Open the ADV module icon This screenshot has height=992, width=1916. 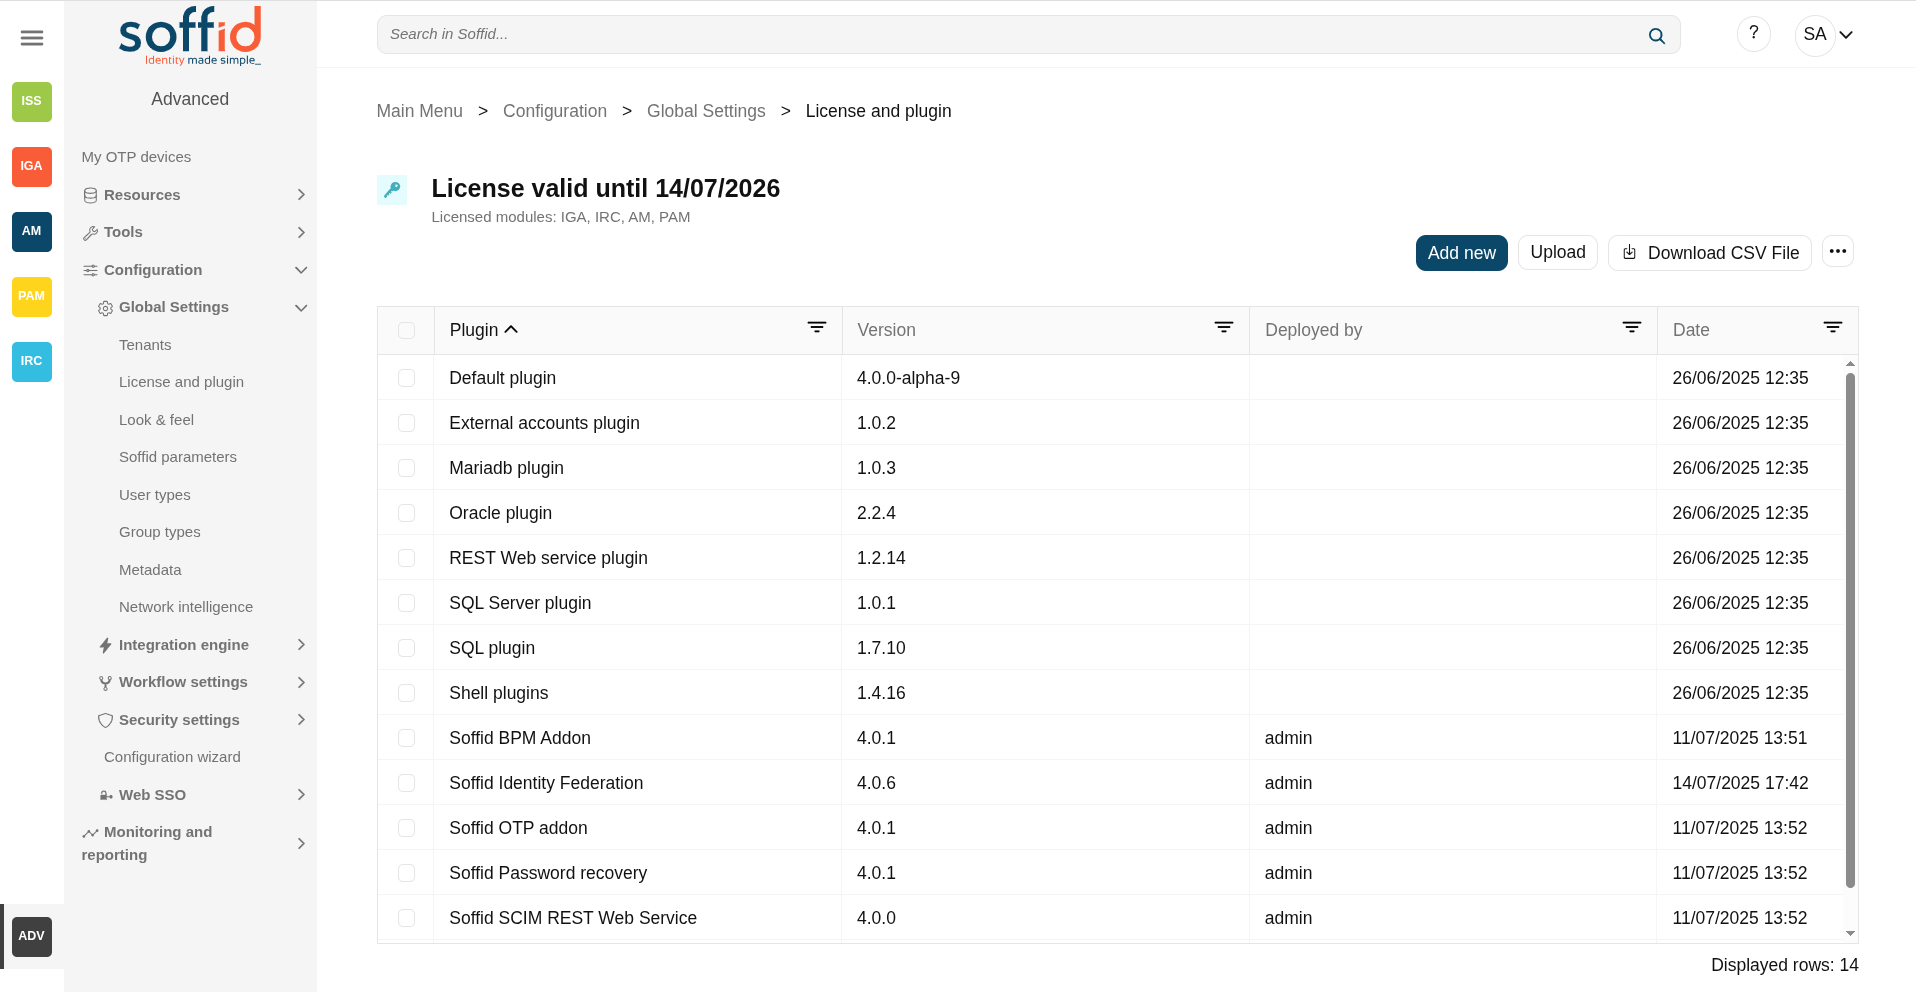(x=32, y=936)
